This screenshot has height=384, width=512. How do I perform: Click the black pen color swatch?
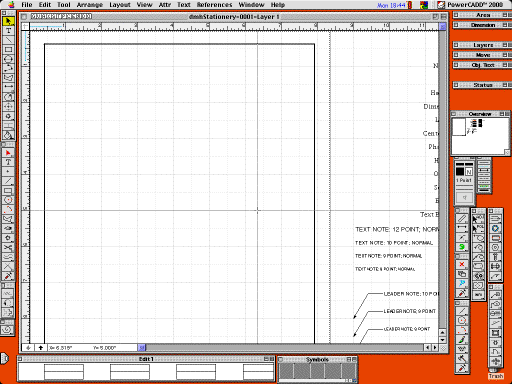tap(460, 171)
